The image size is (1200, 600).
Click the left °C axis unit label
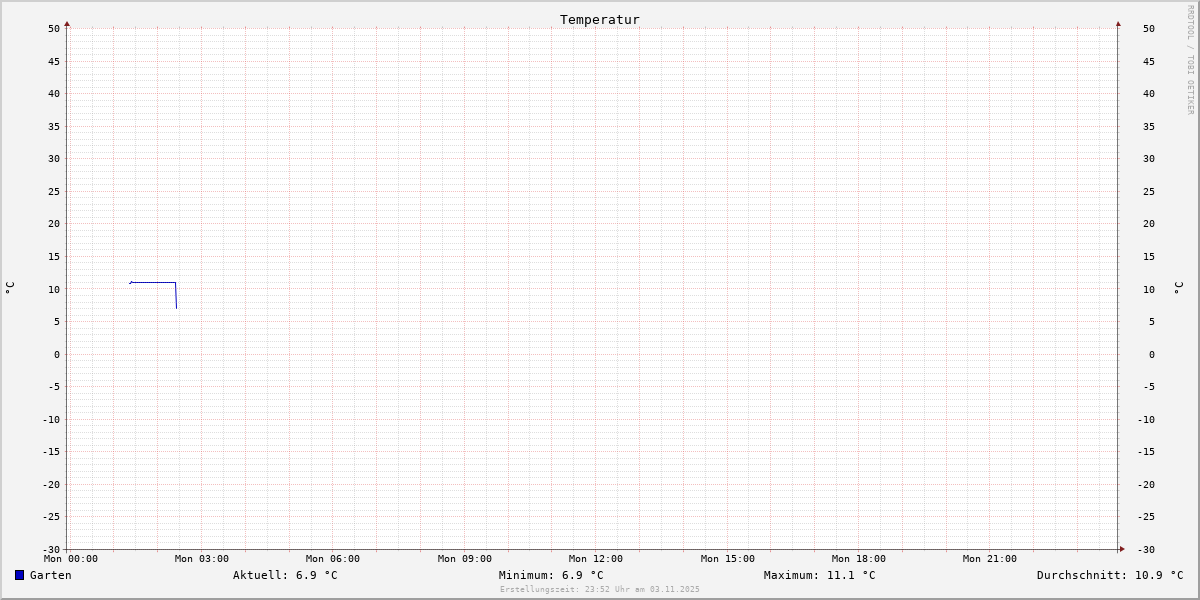coord(10,287)
